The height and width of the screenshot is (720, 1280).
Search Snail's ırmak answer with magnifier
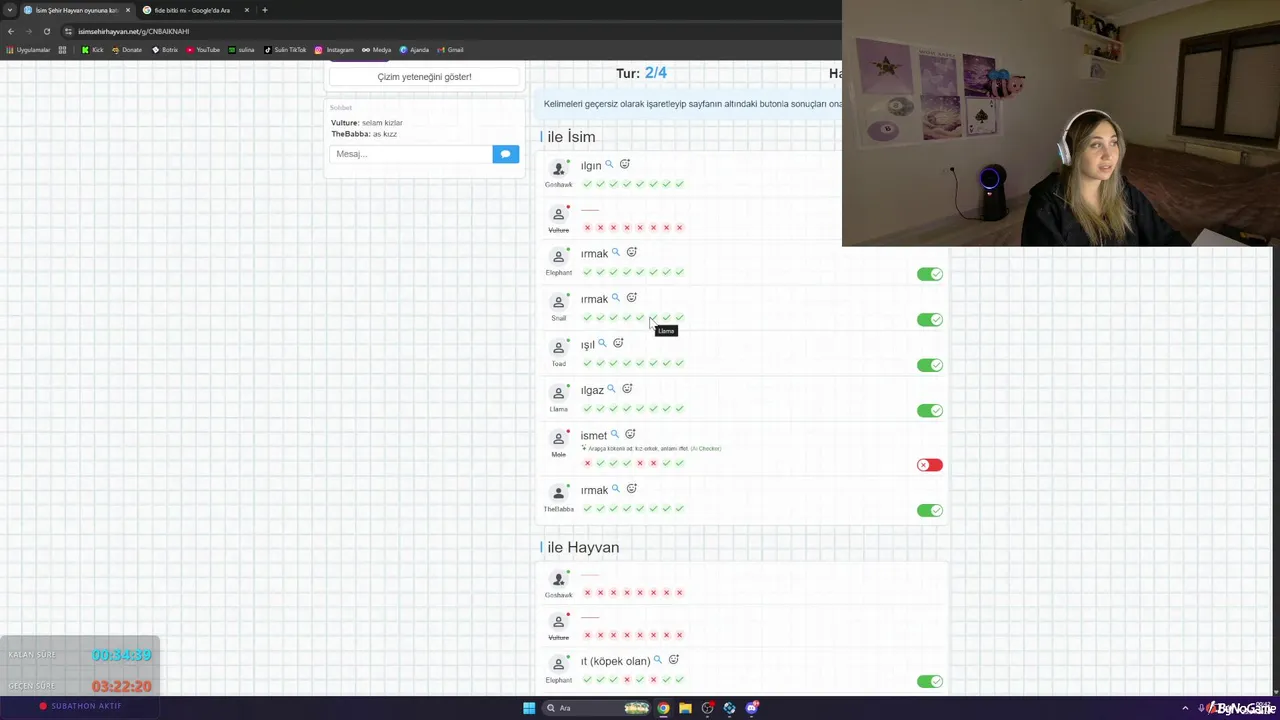coord(616,298)
